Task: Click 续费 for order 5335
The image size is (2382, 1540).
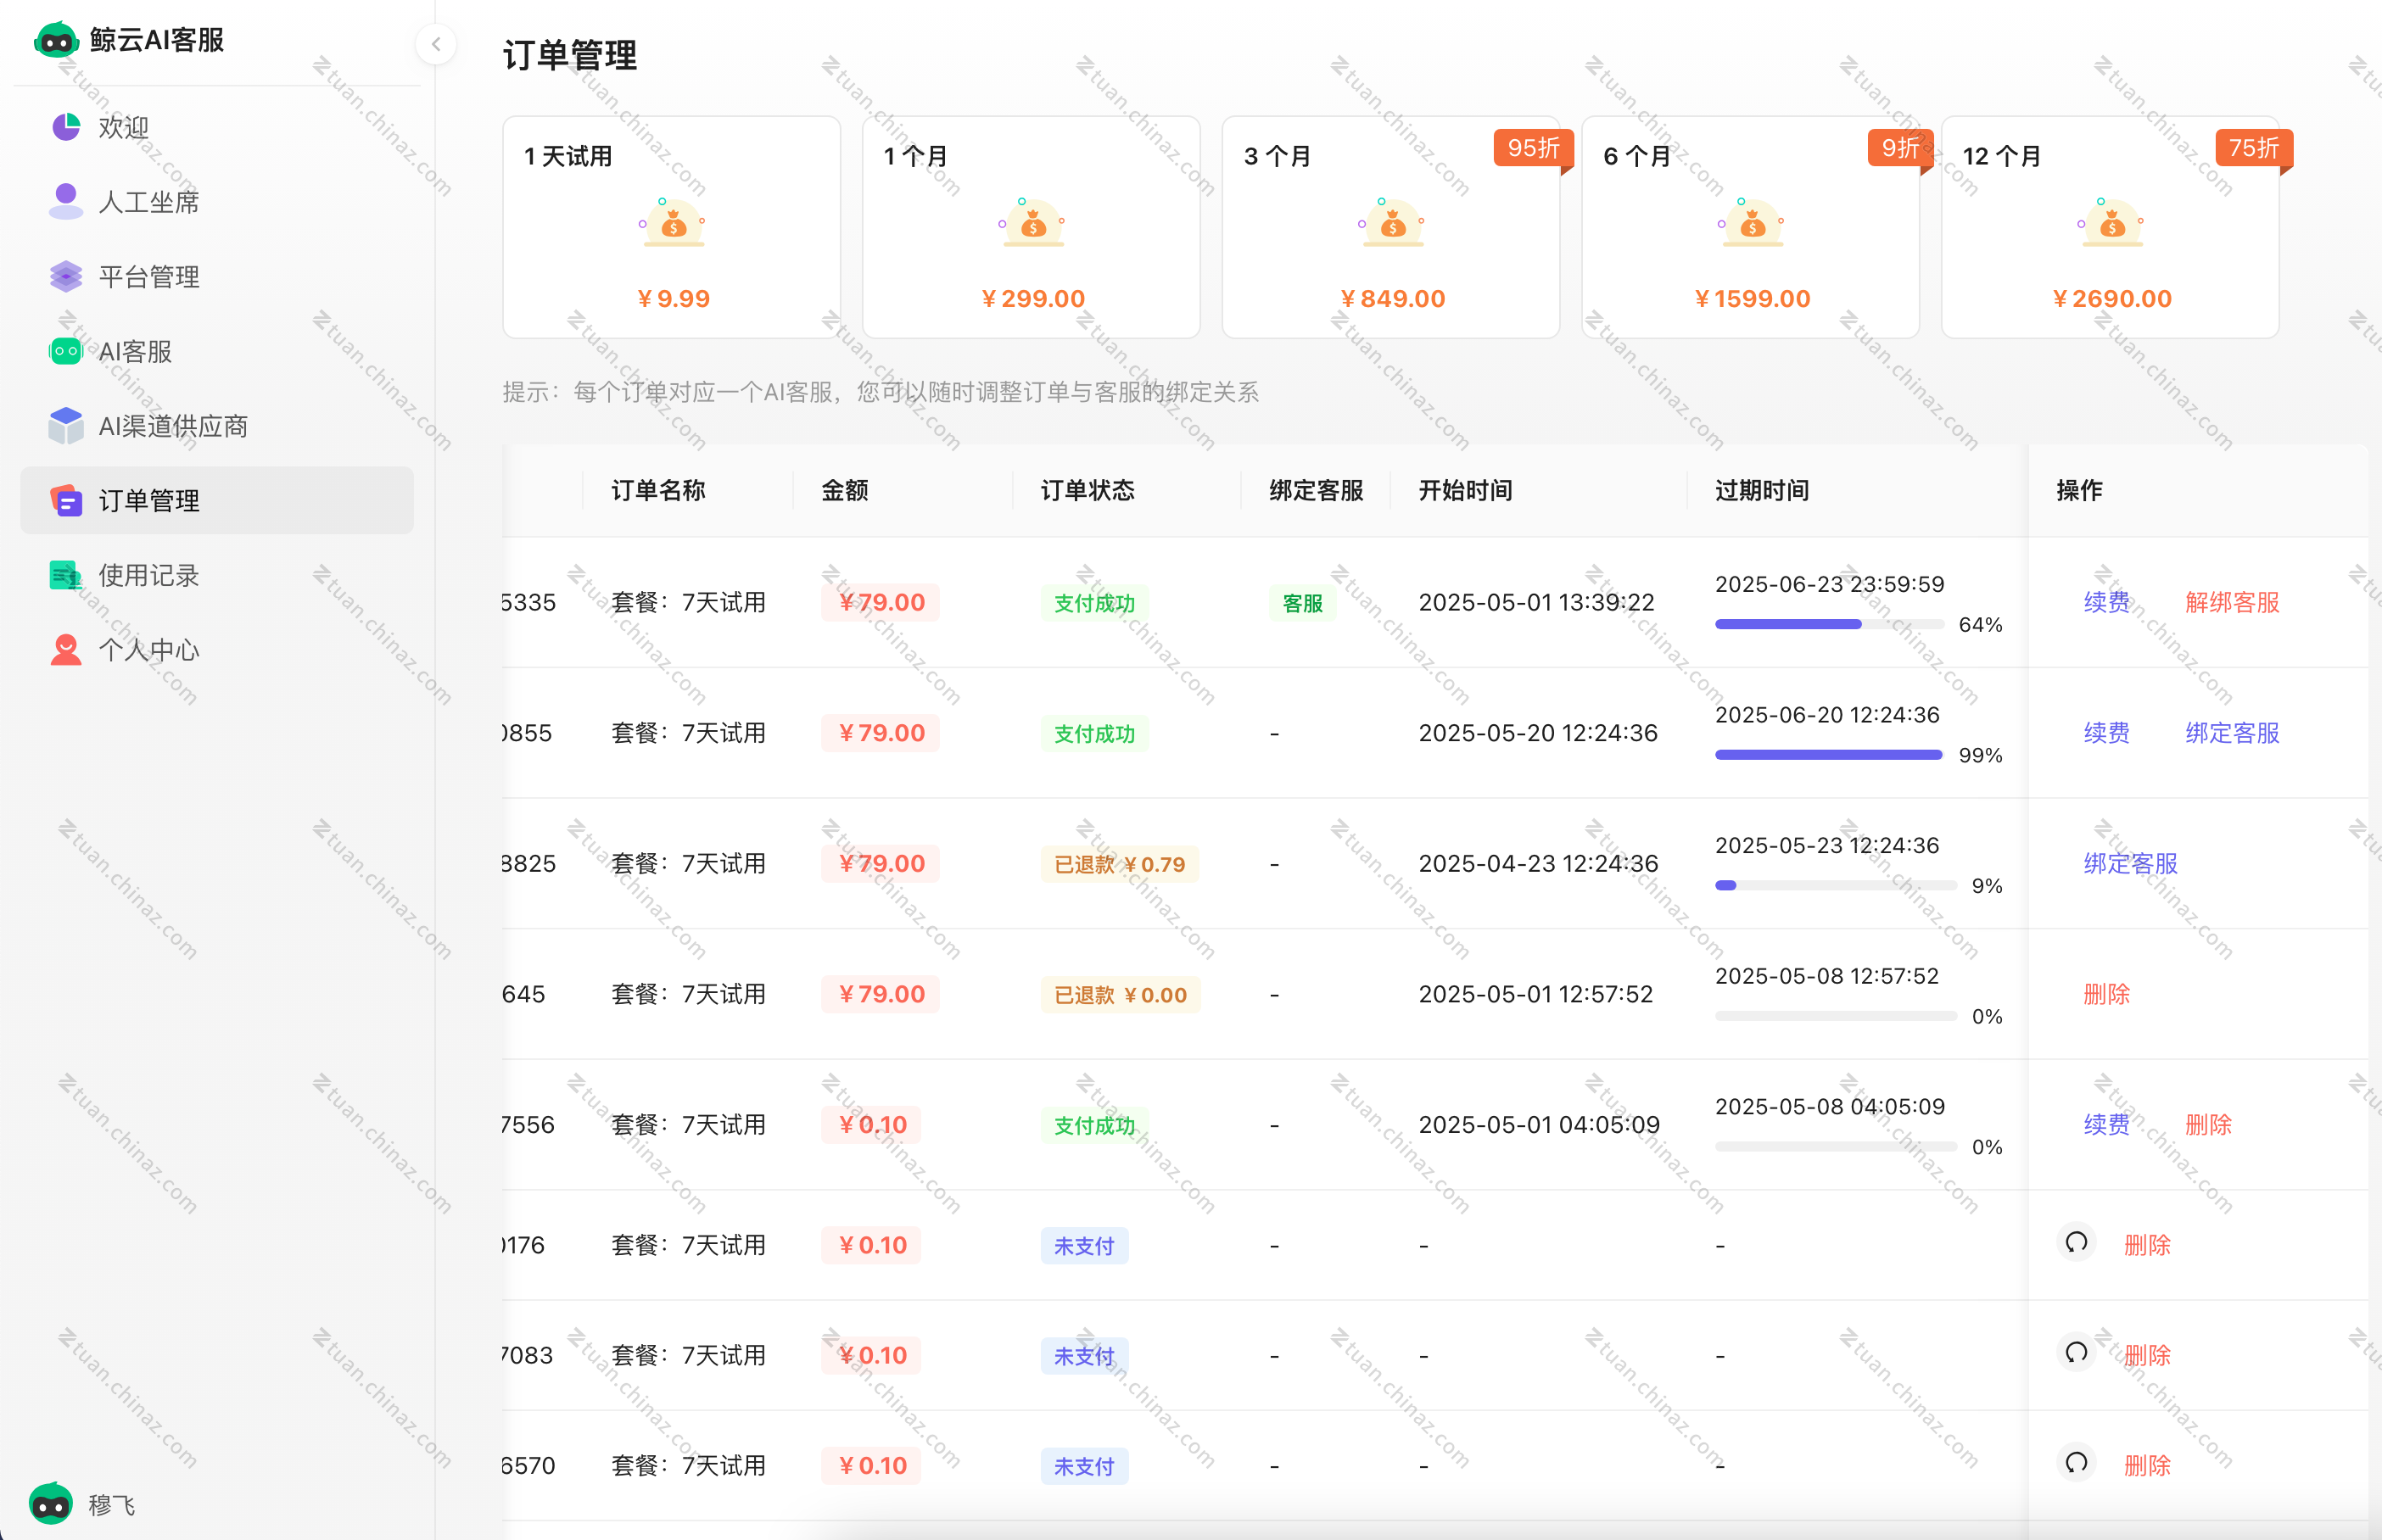Action: 2107,602
